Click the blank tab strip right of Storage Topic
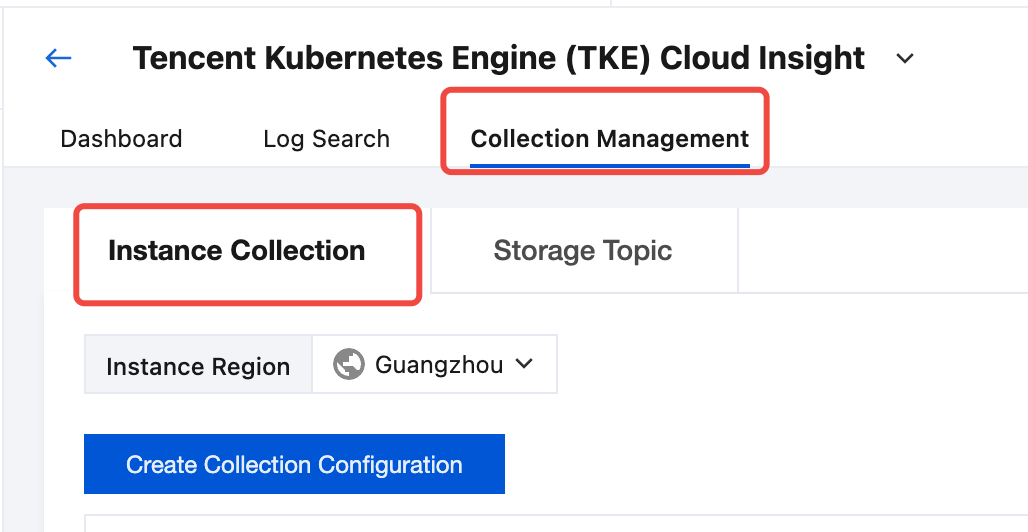Viewport: 1028px width, 532px height. tap(880, 250)
